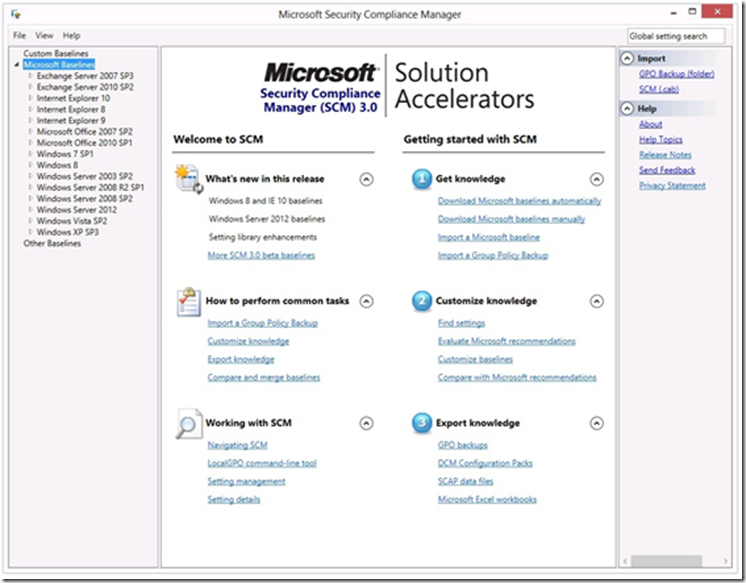Open the Help Topics link
The width and height of the screenshot is (746, 583).
coord(661,139)
